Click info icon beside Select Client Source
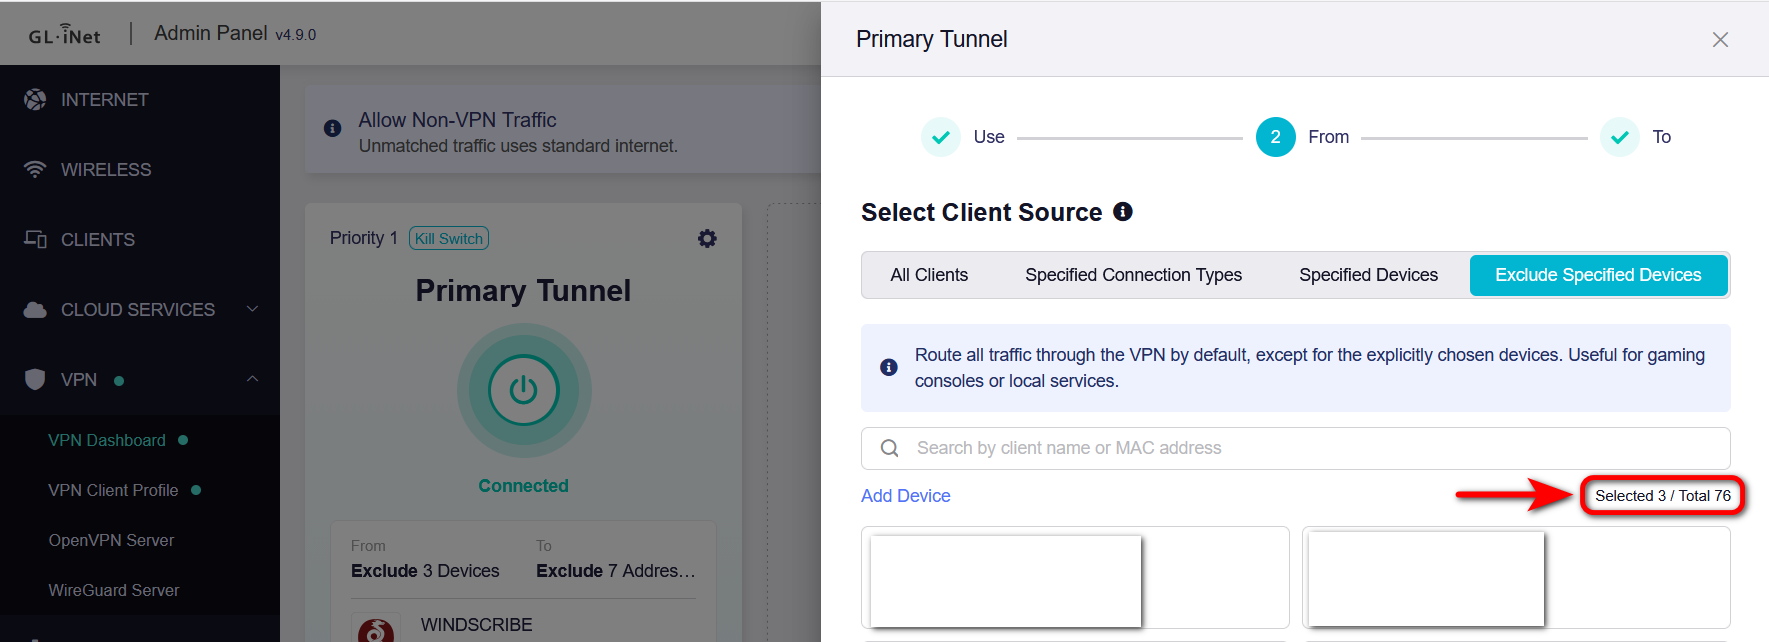 (1123, 212)
